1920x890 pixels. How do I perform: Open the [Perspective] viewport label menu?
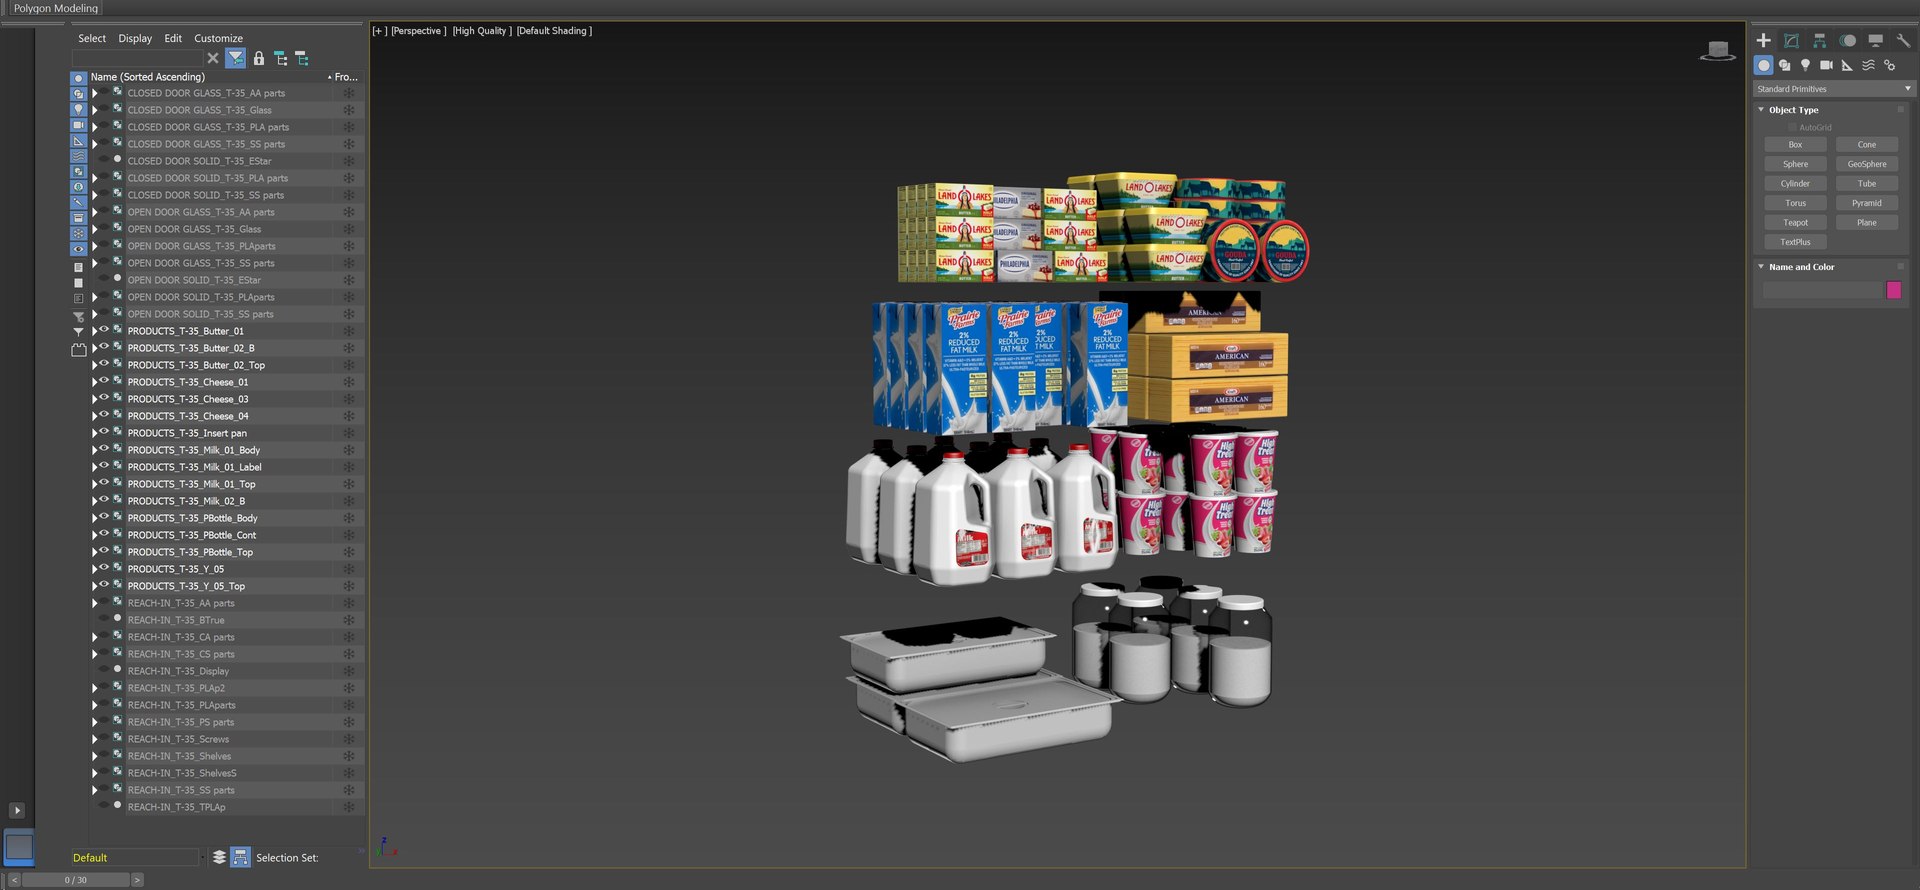click(418, 31)
